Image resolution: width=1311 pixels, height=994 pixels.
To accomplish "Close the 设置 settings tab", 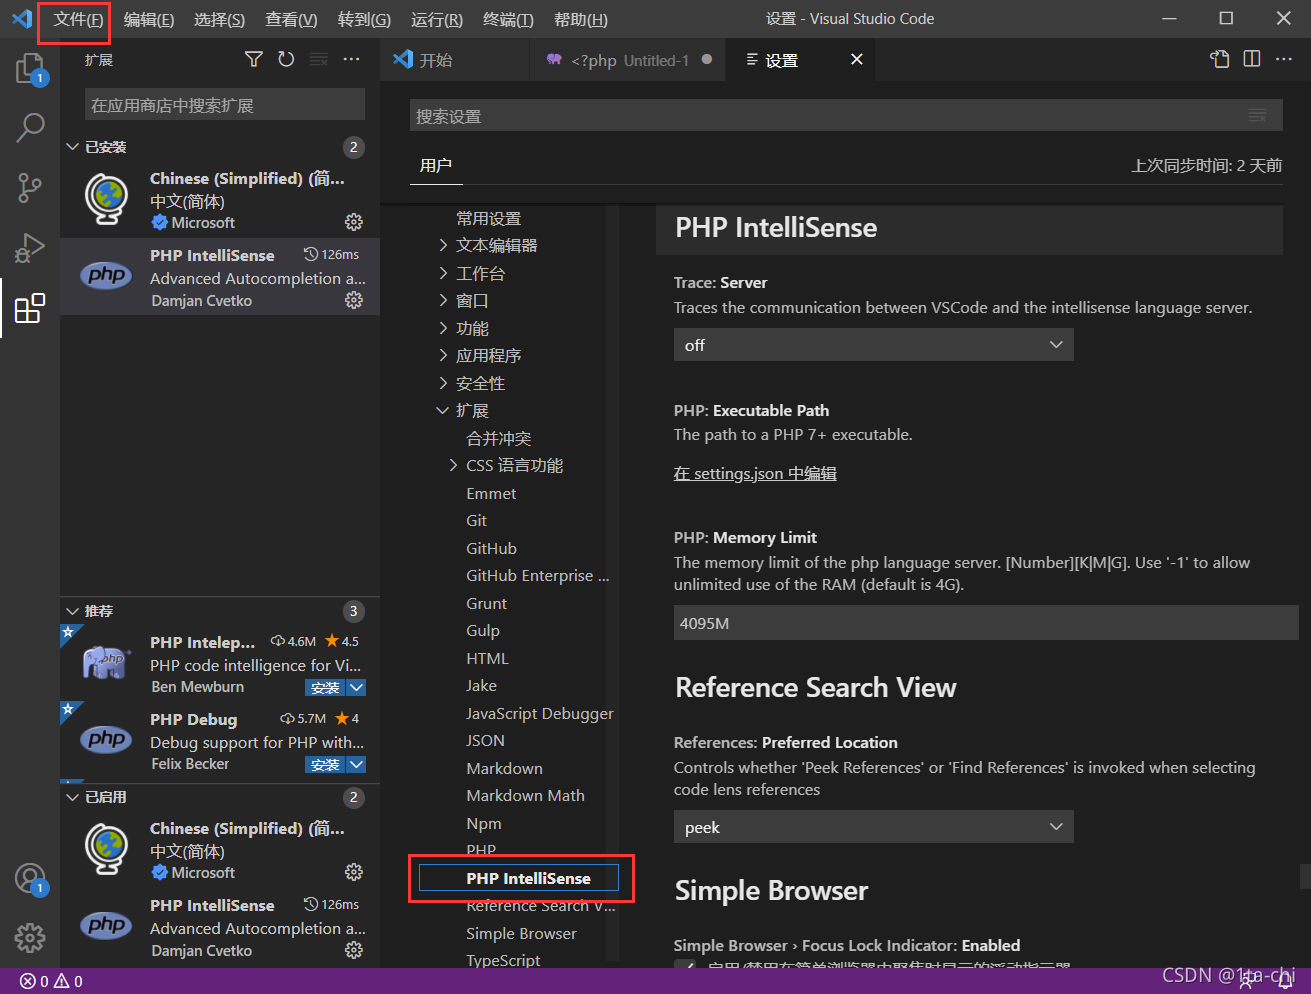I will tap(856, 60).
